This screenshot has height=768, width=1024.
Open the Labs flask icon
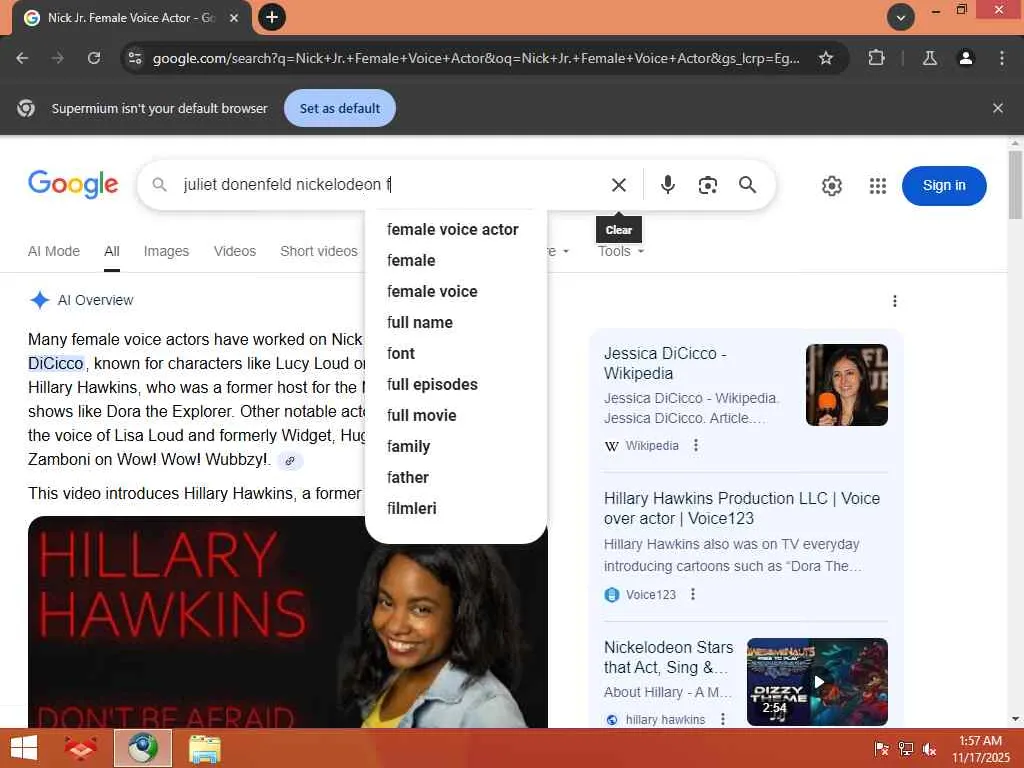[x=930, y=58]
